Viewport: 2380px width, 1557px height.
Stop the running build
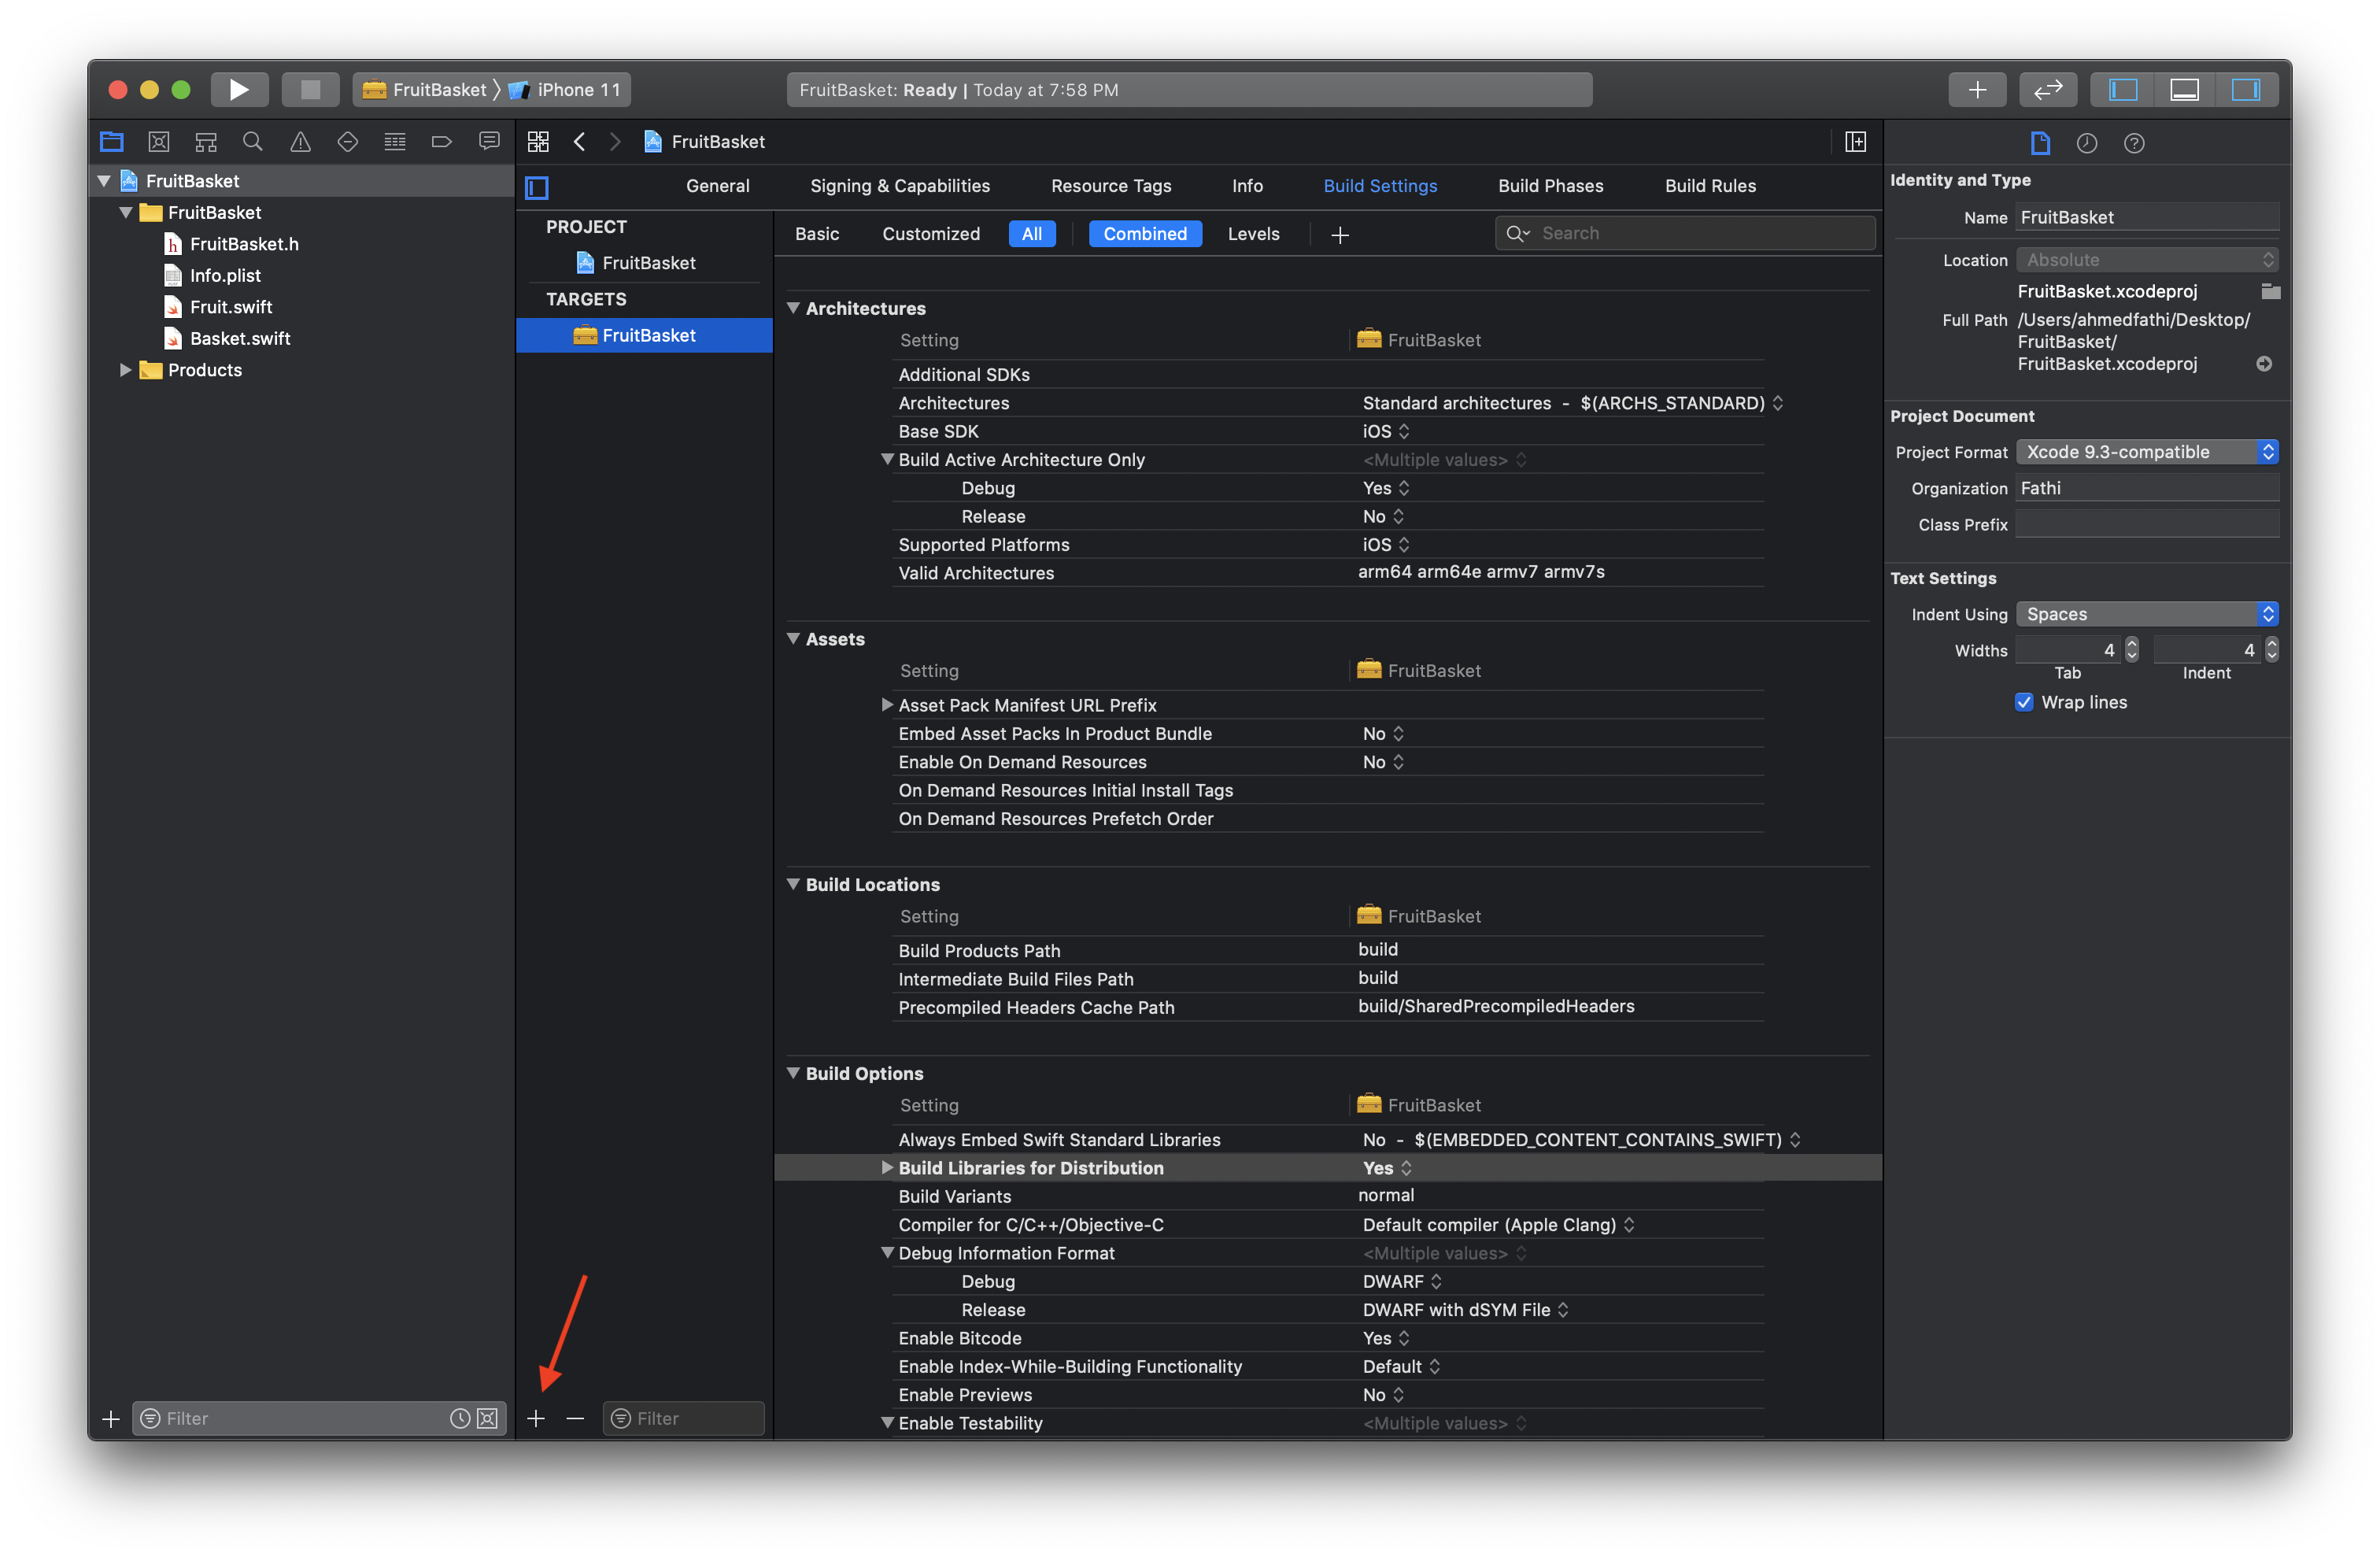310,90
